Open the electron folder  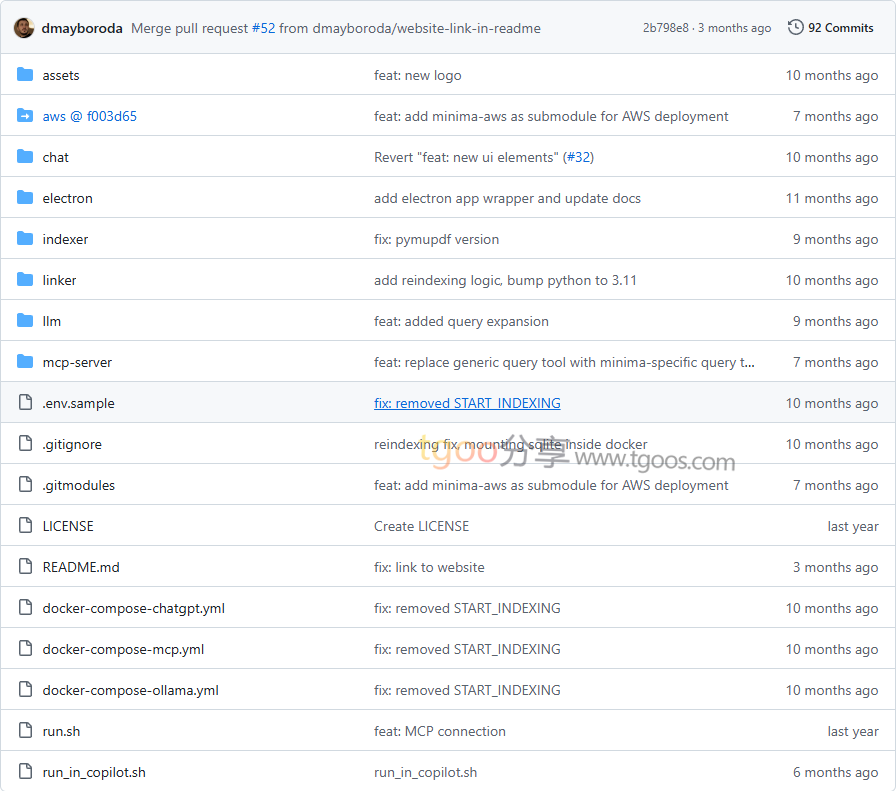coord(67,198)
